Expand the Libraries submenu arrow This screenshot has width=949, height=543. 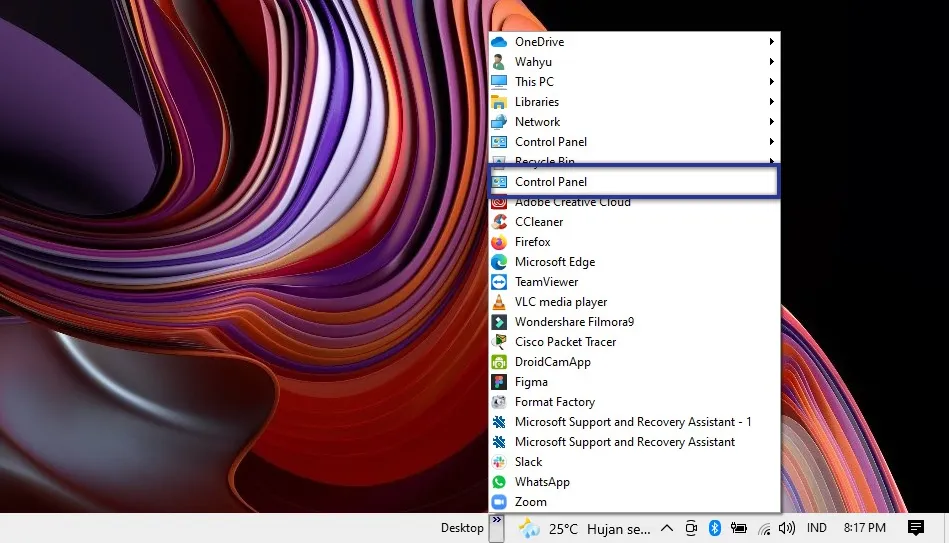[x=771, y=102]
